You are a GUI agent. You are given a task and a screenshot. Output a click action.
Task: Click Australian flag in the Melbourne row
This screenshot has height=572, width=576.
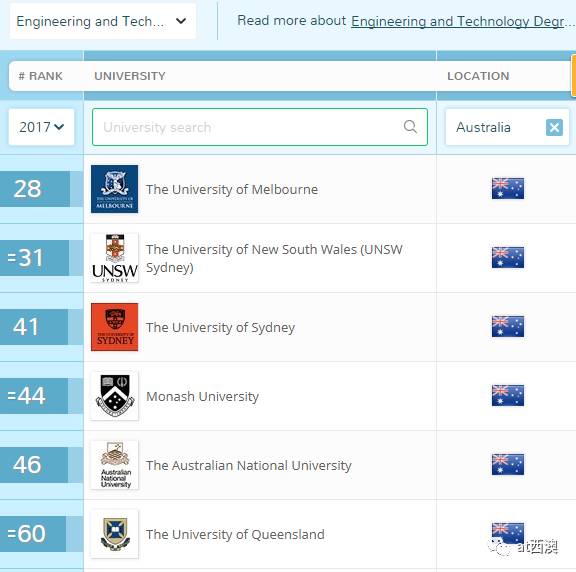point(508,188)
